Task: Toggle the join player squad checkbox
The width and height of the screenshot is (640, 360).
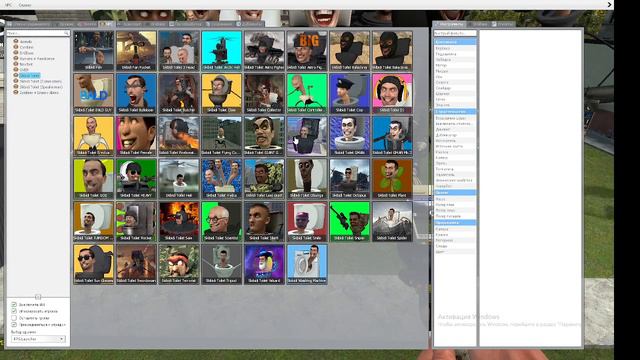Action: [x=14, y=324]
